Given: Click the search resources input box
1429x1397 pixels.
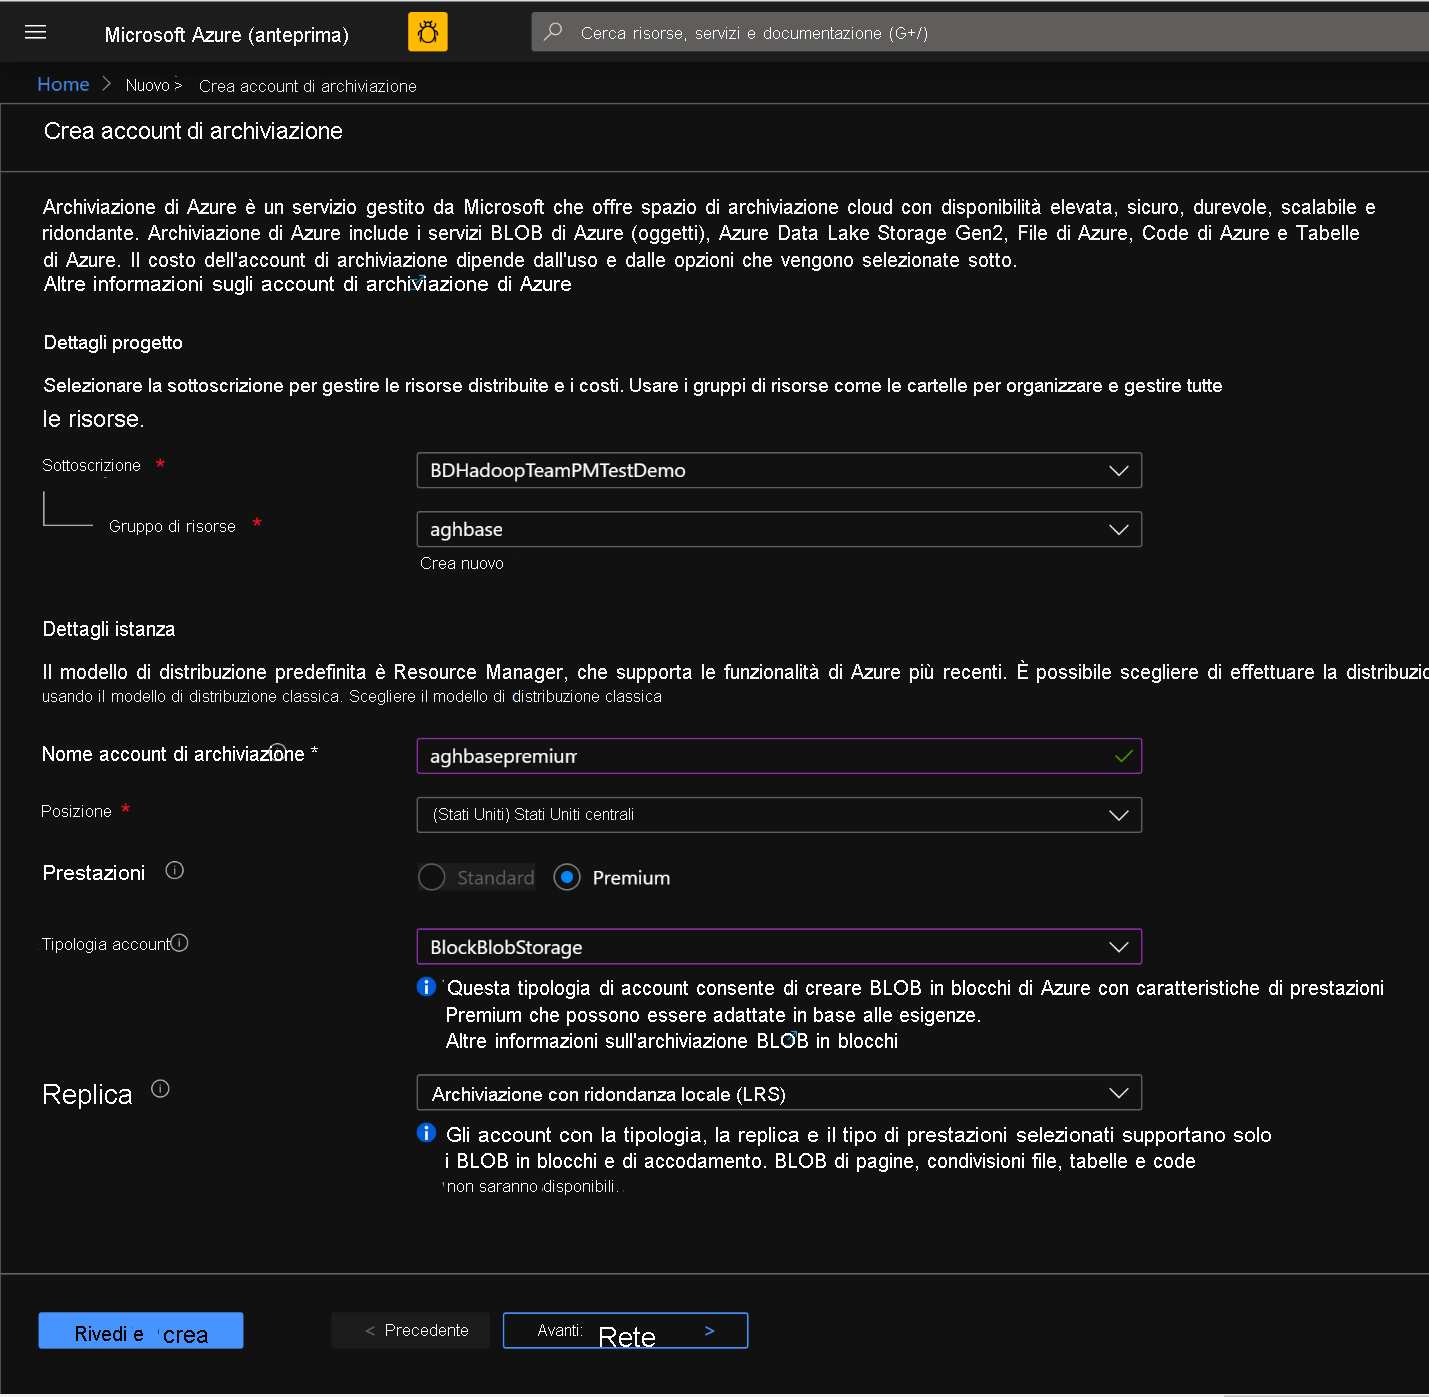Looking at the screenshot, I should click(x=980, y=32).
